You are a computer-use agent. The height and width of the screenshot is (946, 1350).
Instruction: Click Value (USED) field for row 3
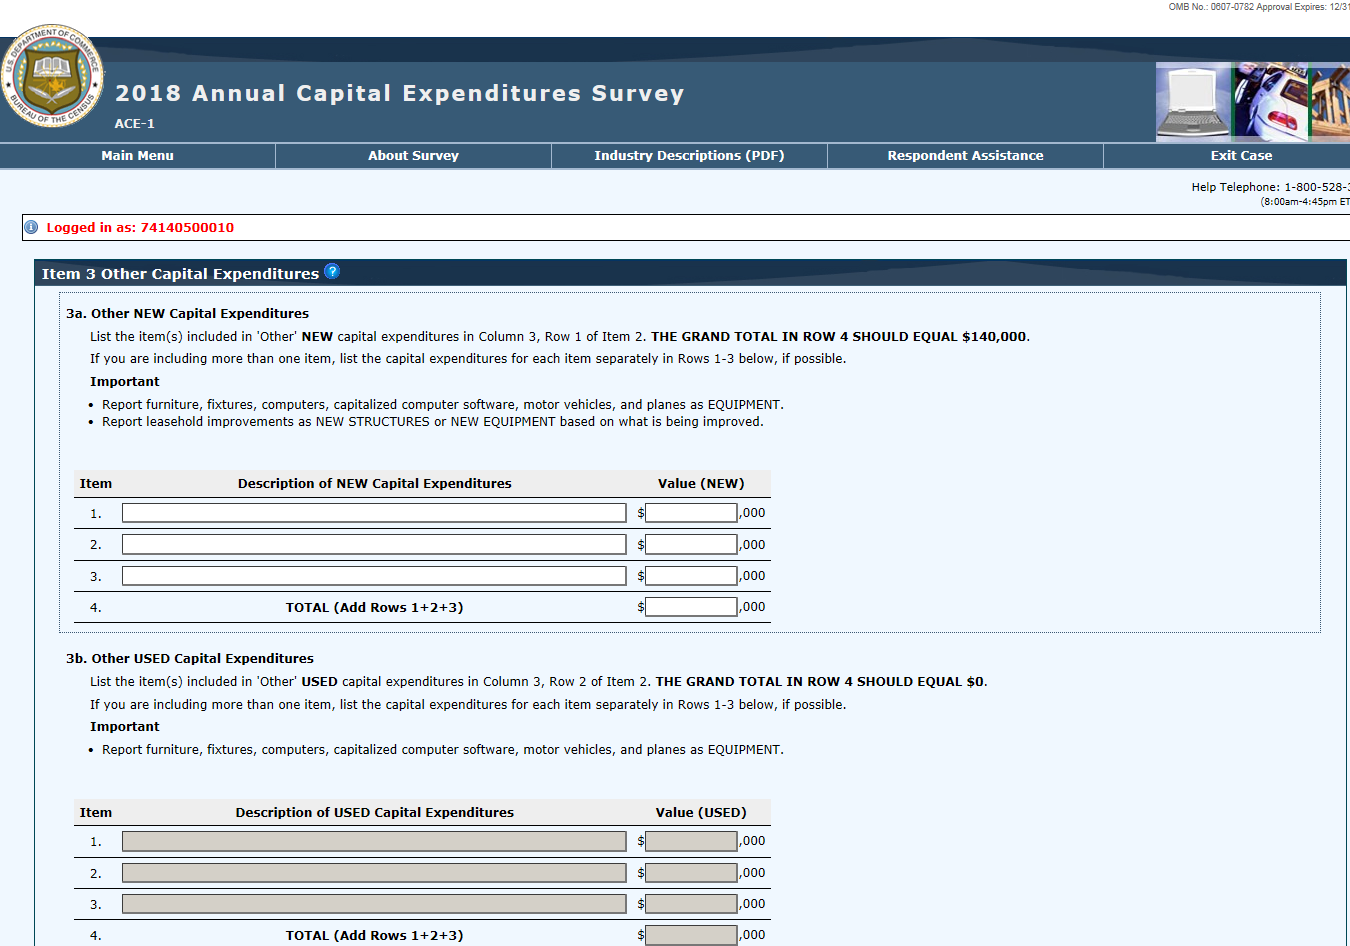[x=691, y=904]
